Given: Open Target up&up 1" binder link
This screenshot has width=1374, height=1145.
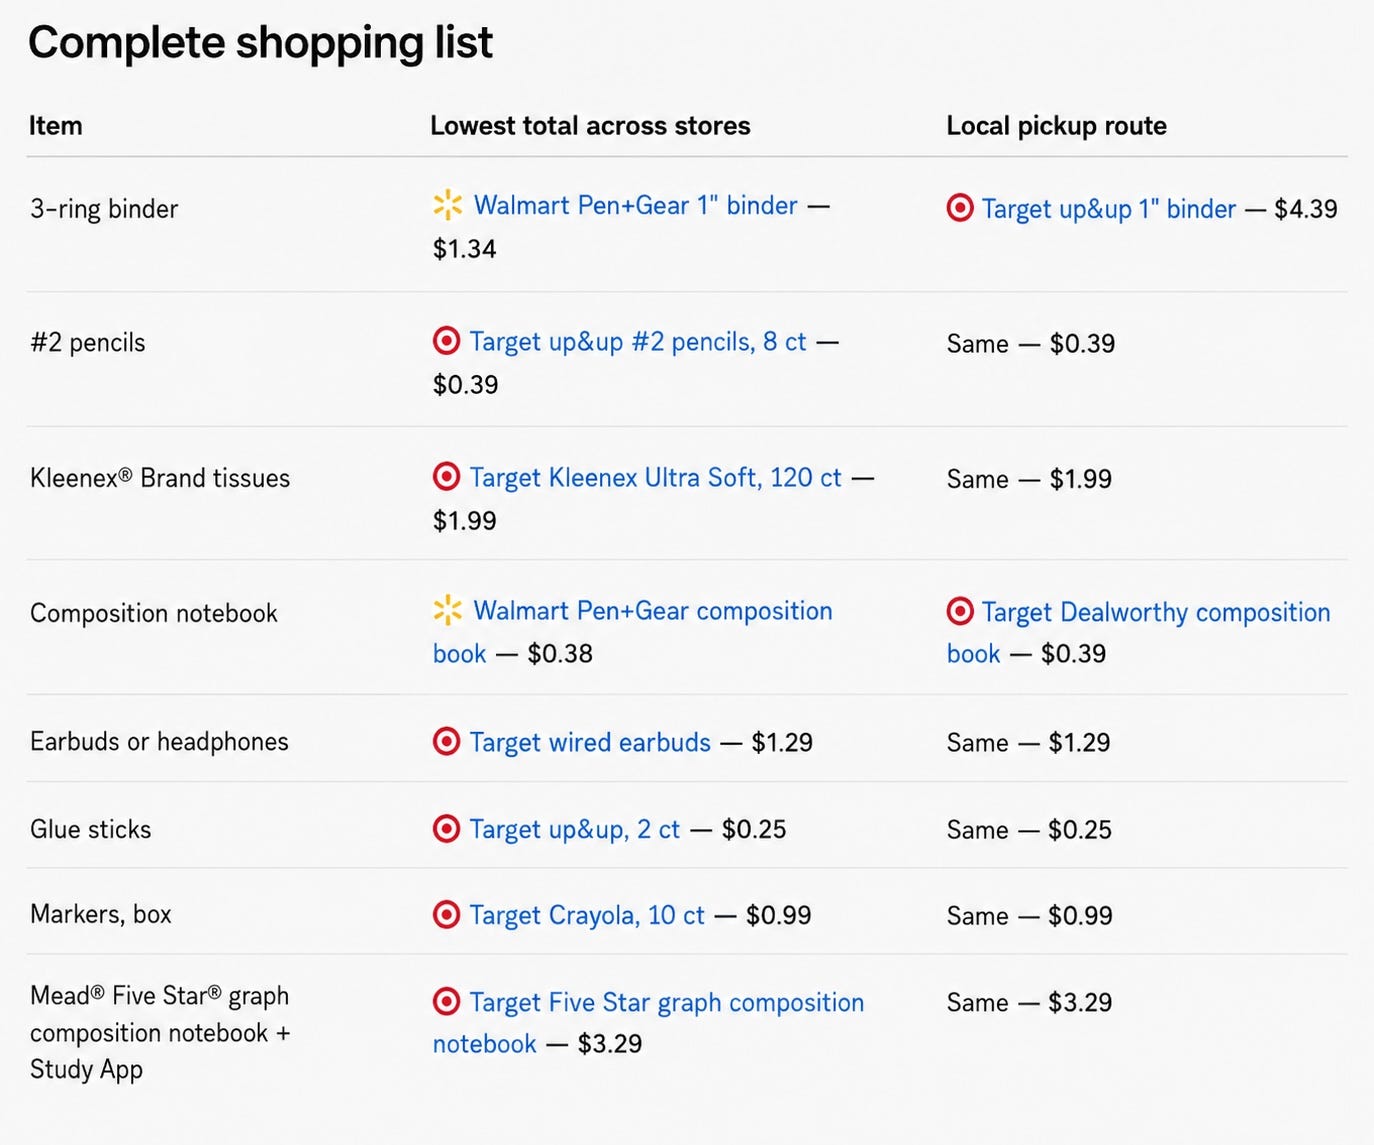Looking at the screenshot, I should coord(1109,208).
